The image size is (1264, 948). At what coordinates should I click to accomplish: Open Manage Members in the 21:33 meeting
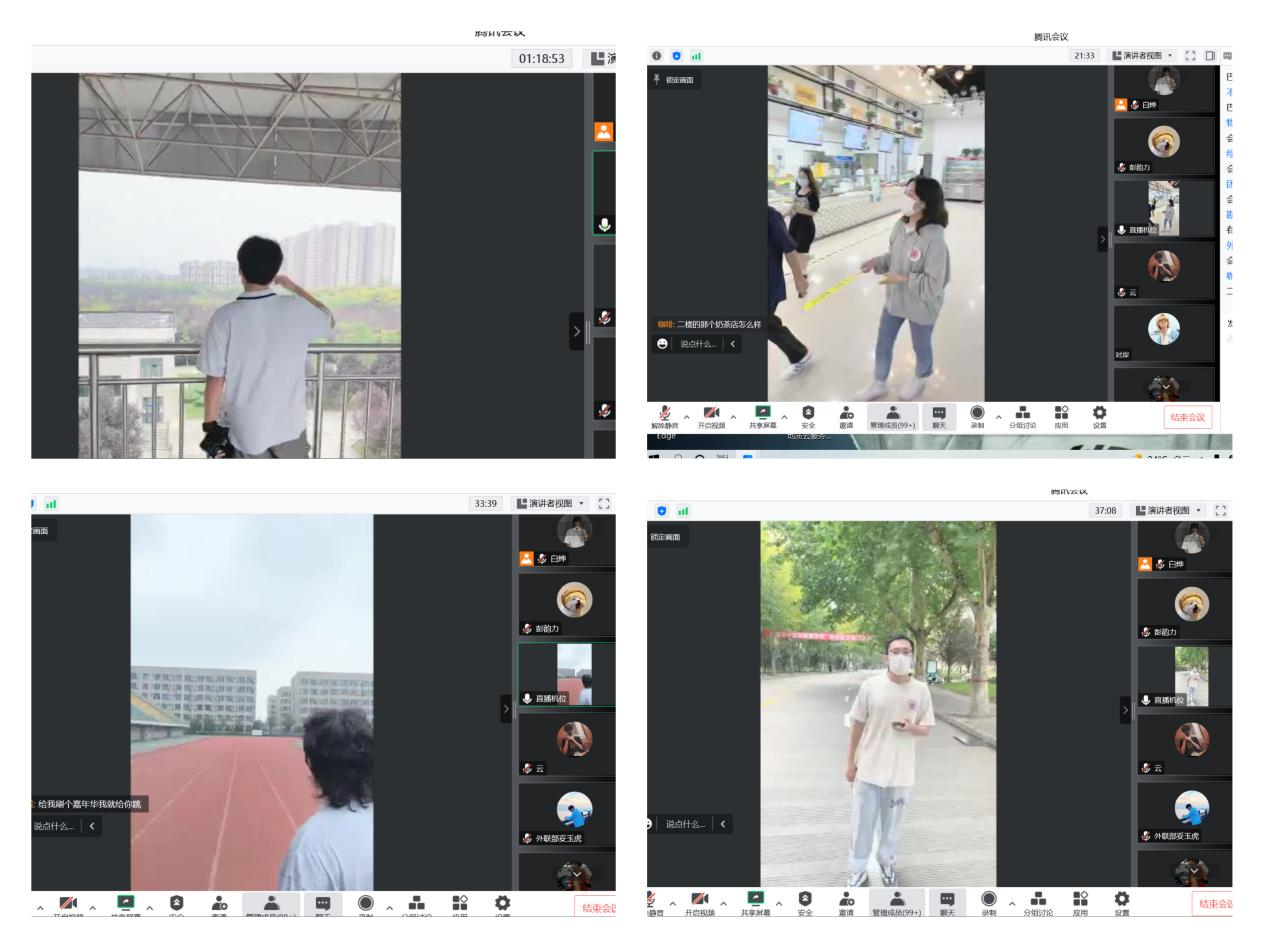tap(892, 414)
